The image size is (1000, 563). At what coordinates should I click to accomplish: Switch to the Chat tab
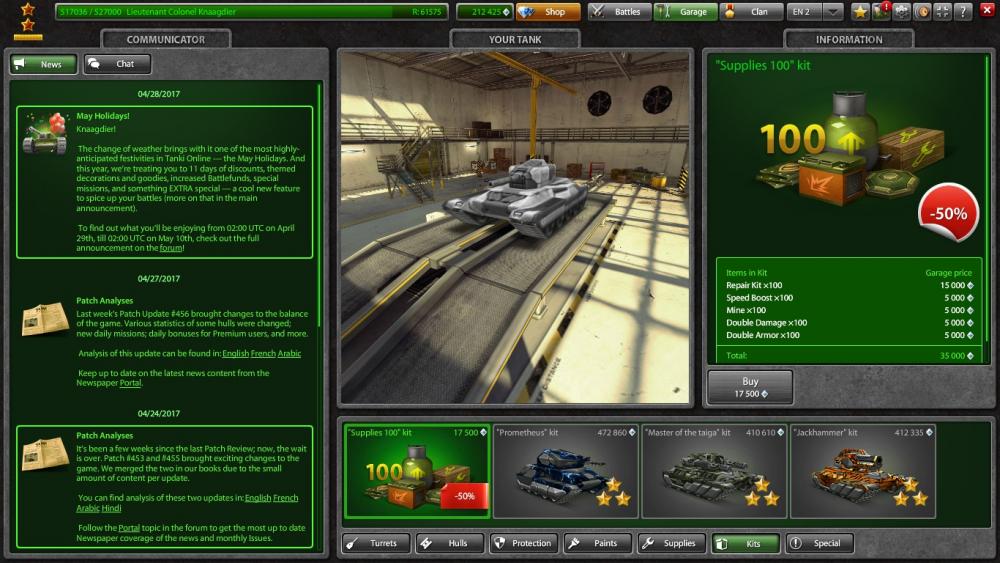[117, 64]
